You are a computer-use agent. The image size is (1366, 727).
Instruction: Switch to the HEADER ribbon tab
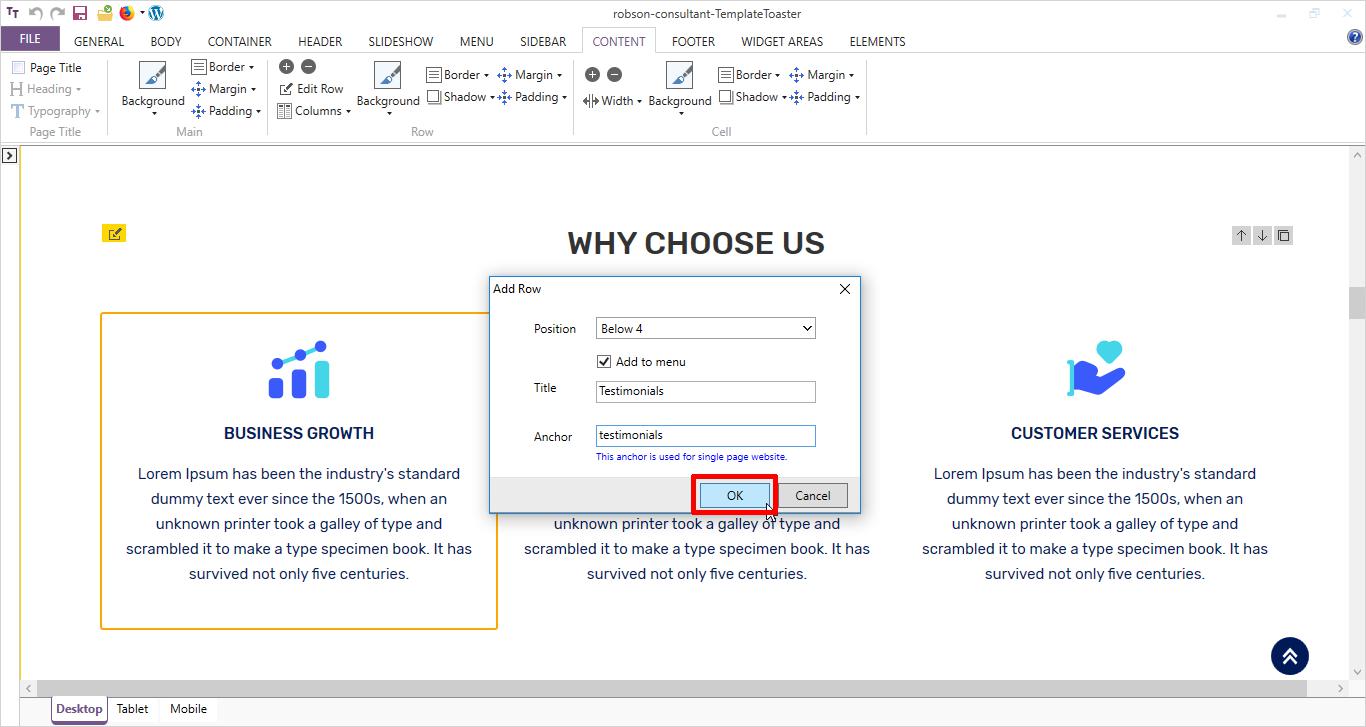pyautogui.click(x=320, y=41)
